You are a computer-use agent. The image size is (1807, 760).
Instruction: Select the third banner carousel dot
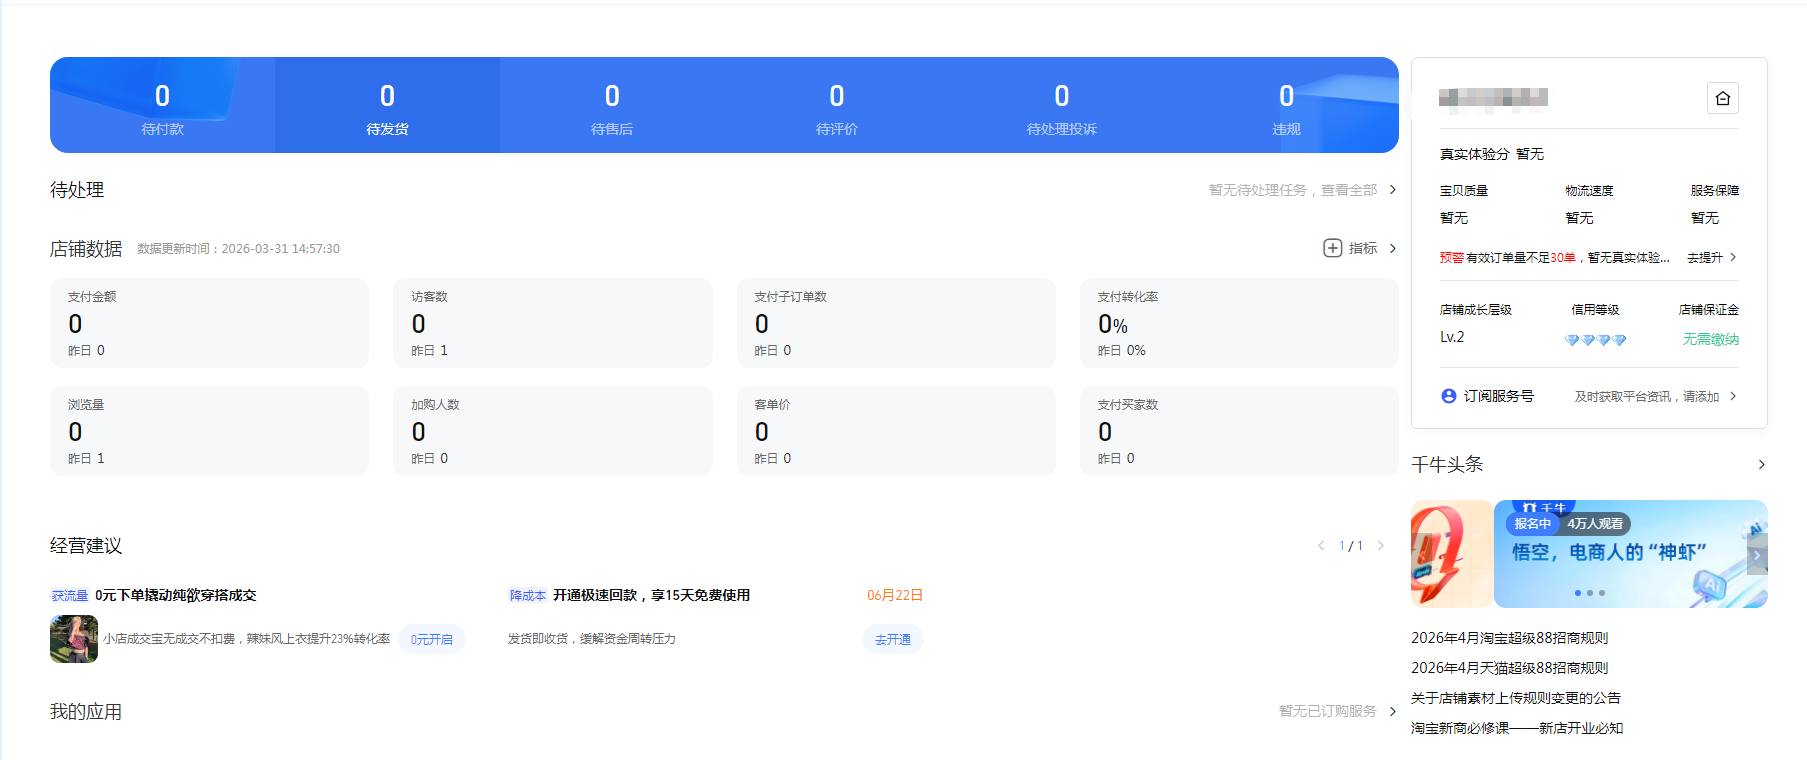(x=1602, y=593)
